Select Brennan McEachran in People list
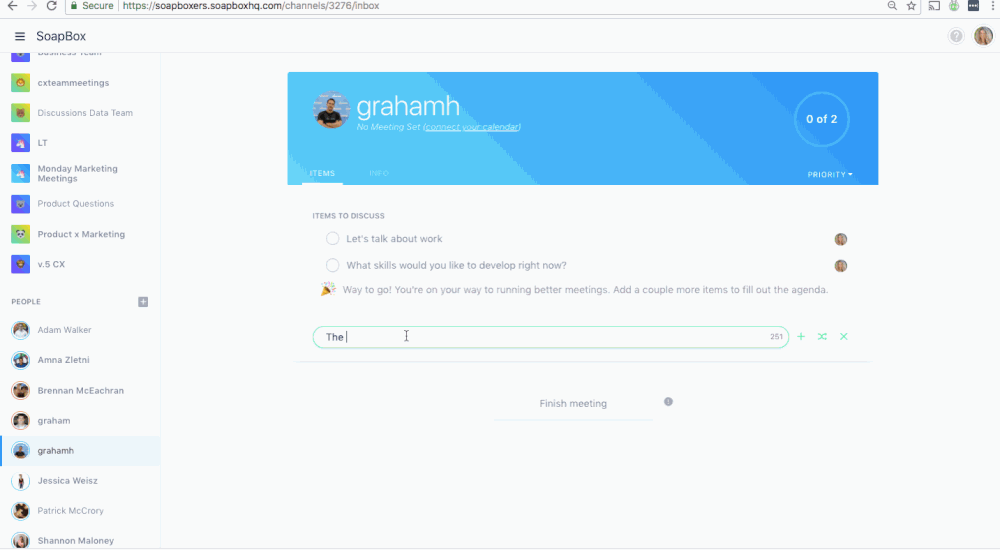This screenshot has width=1000, height=550. pos(80,390)
